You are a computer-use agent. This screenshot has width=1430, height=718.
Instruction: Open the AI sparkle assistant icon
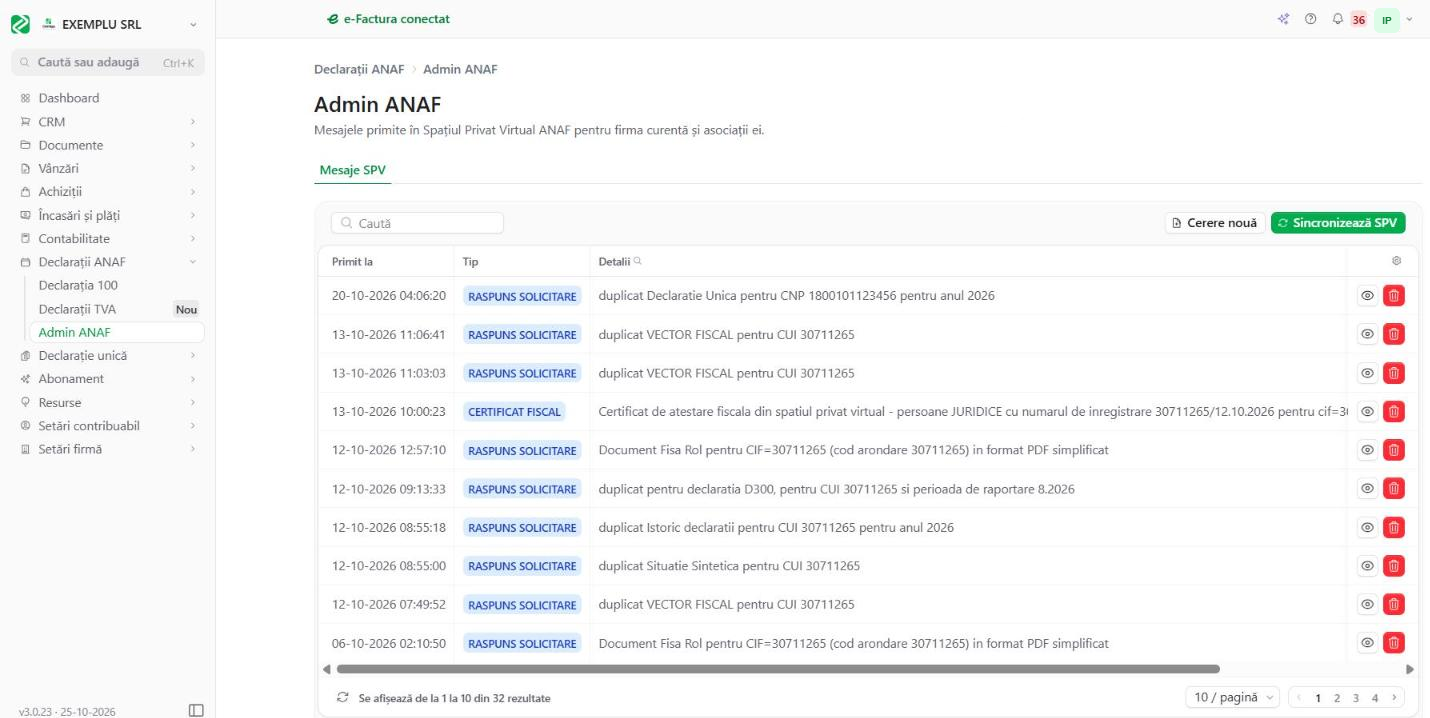[x=1284, y=19]
